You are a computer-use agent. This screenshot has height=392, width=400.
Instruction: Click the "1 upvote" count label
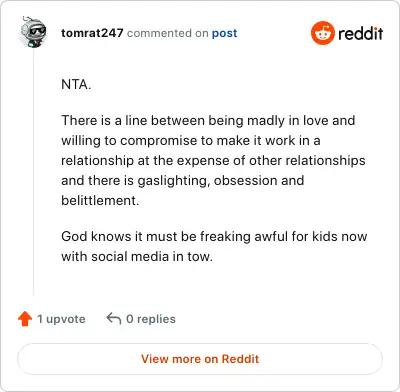coord(61,319)
